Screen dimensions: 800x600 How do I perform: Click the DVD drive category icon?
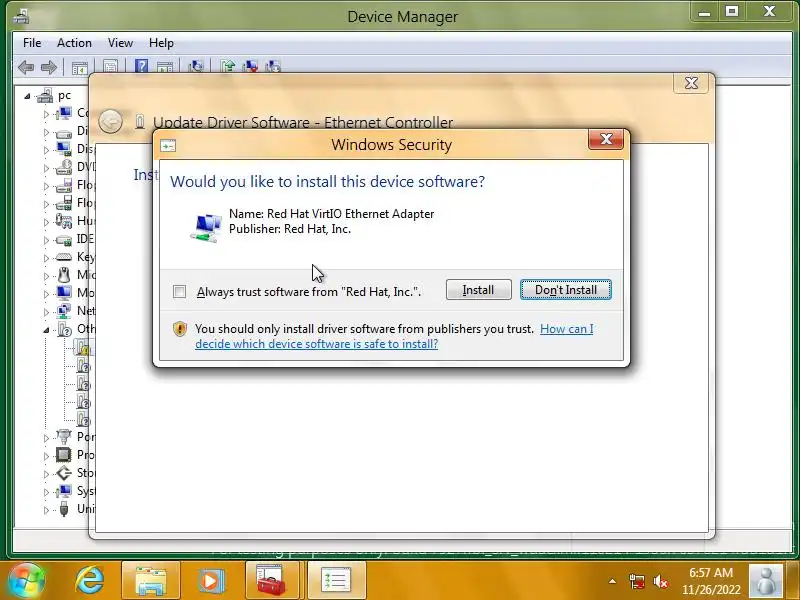pos(64,167)
